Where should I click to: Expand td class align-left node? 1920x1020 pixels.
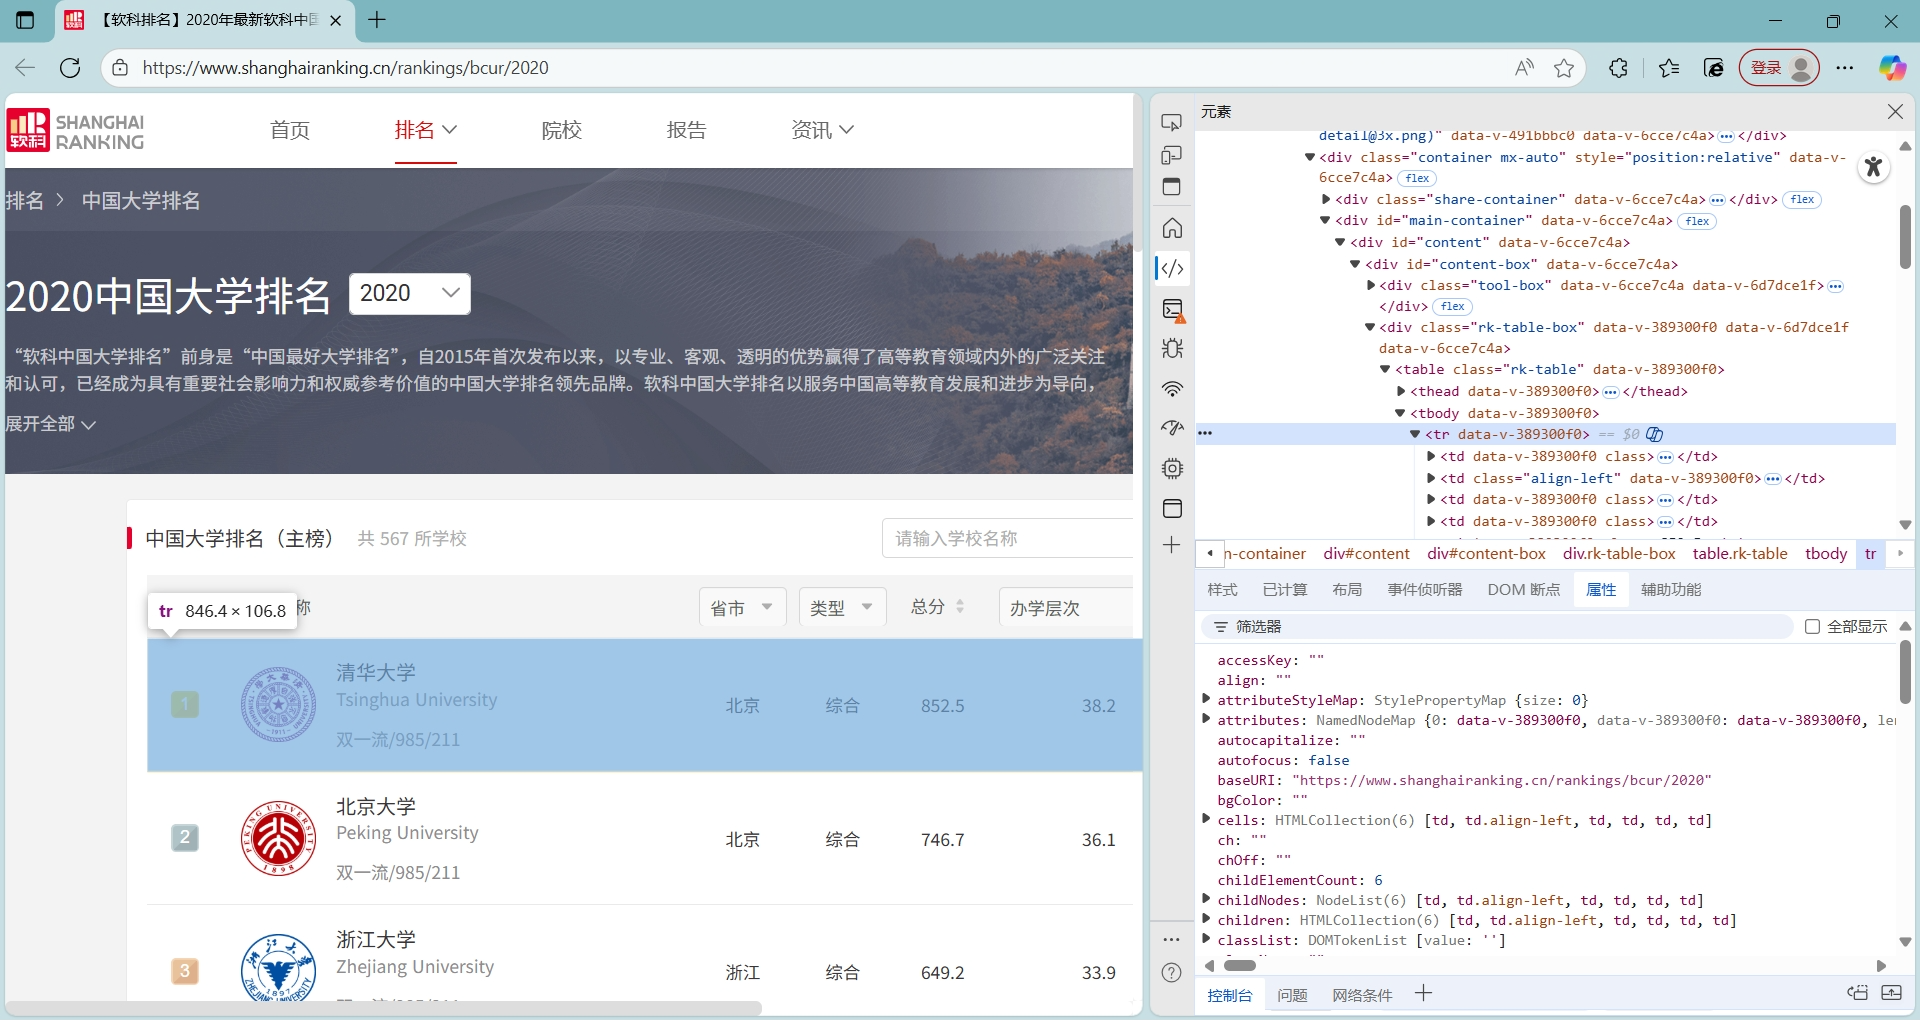point(1431,478)
